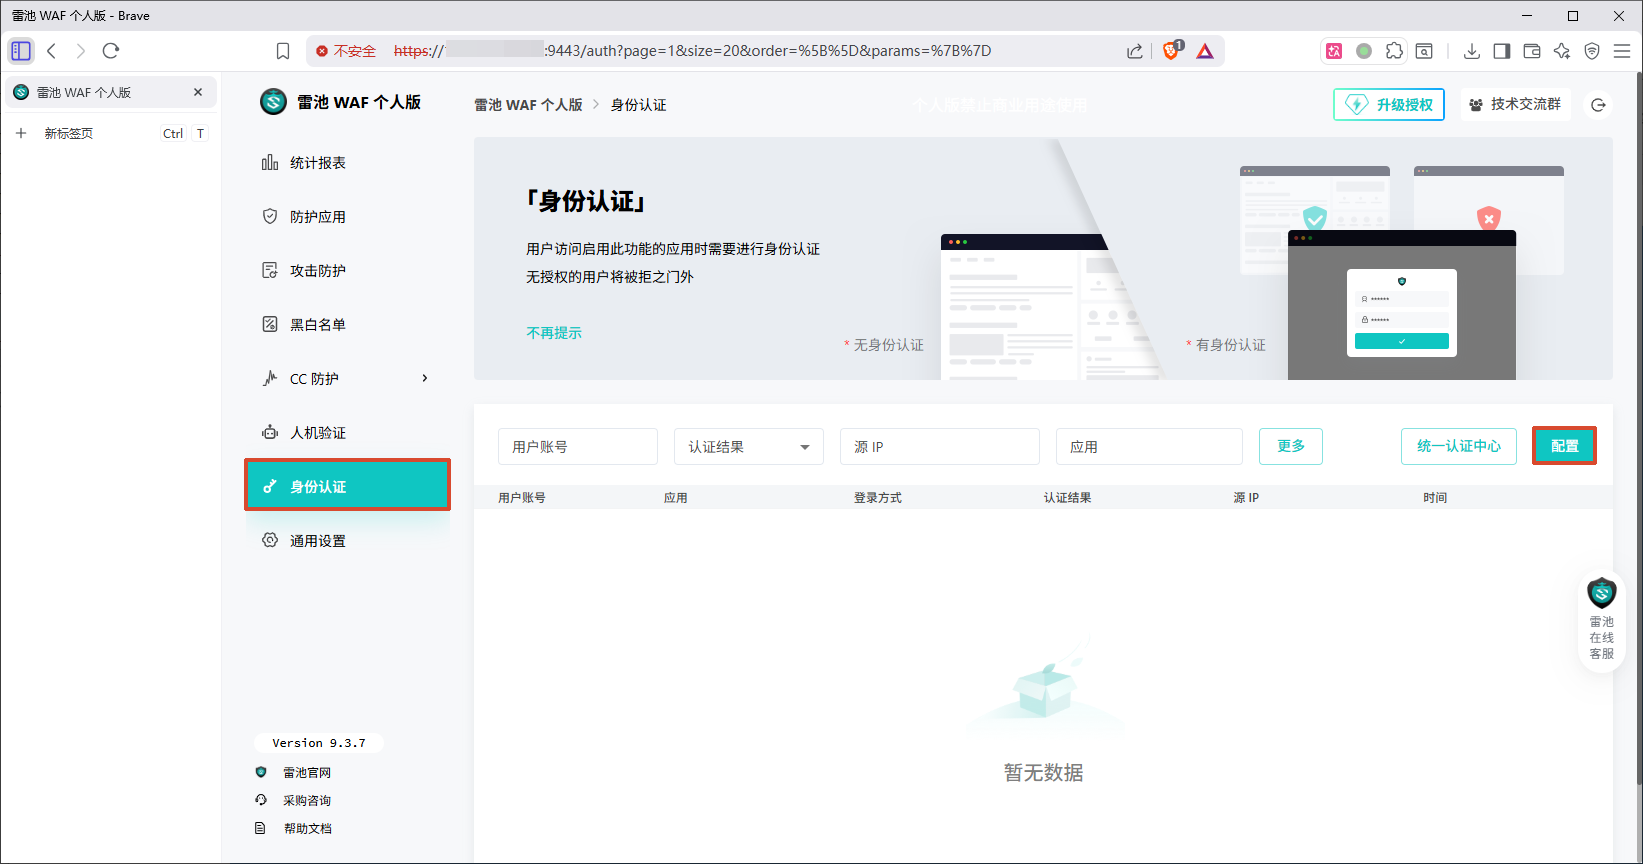Click the 雷池 WAF 个人版 breadcrumb link
The image size is (1643, 864).
[528, 105]
